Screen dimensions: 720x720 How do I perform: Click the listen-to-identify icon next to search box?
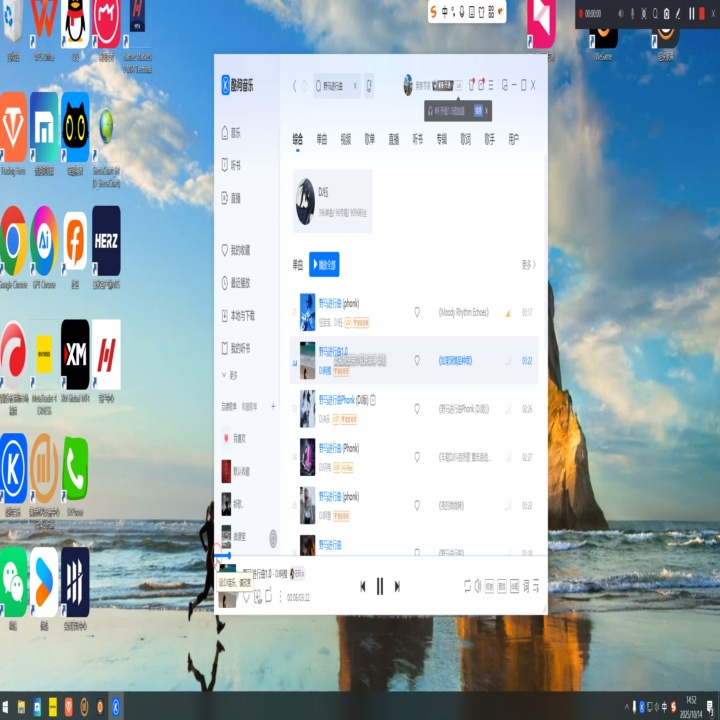(x=369, y=85)
